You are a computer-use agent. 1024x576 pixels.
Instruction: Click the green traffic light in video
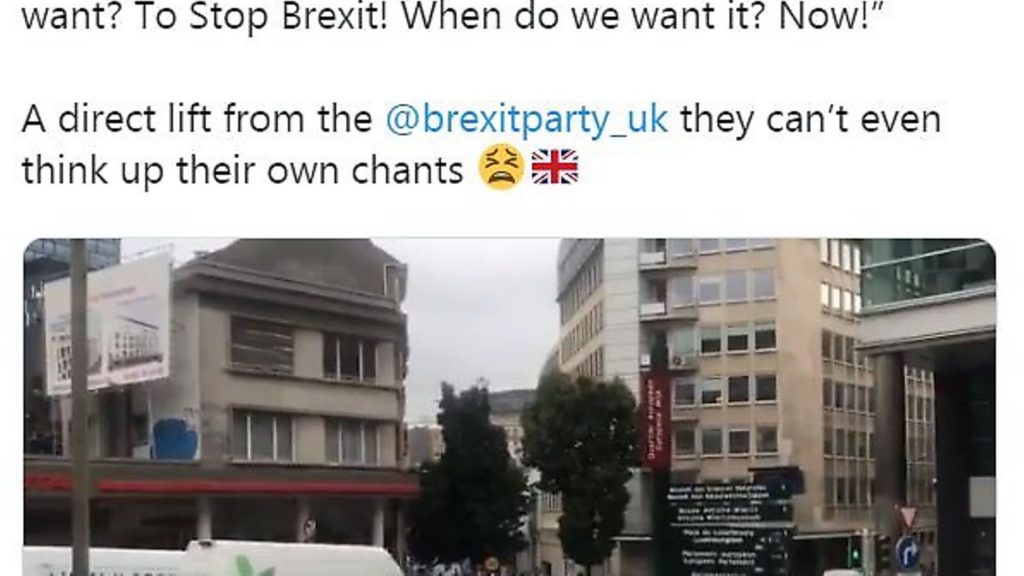(855, 557)
